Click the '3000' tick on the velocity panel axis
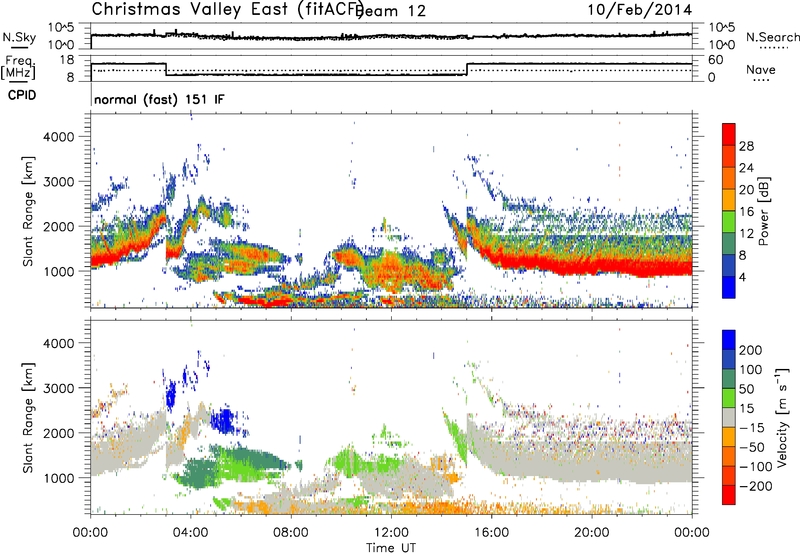The height and width of the screenshot is (554, 800). tap(59, 388)
